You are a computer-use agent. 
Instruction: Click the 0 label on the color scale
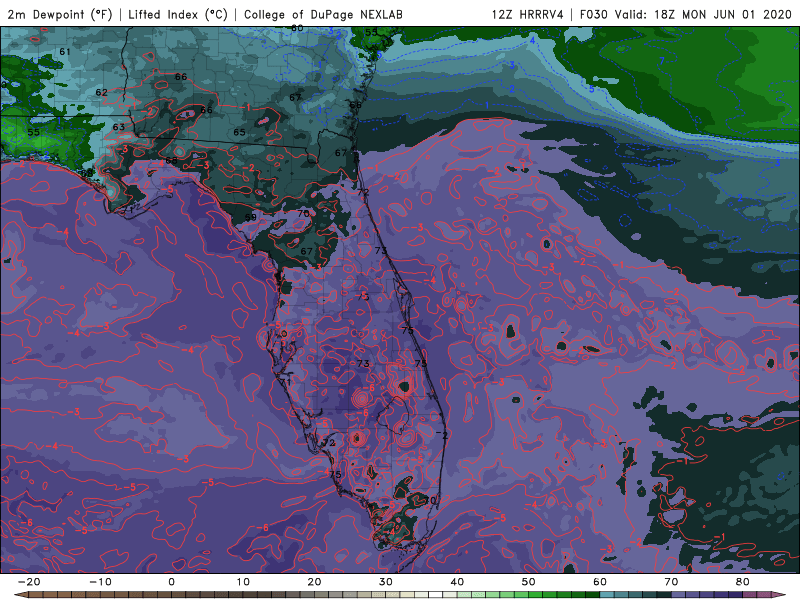[x=171, y=582]
